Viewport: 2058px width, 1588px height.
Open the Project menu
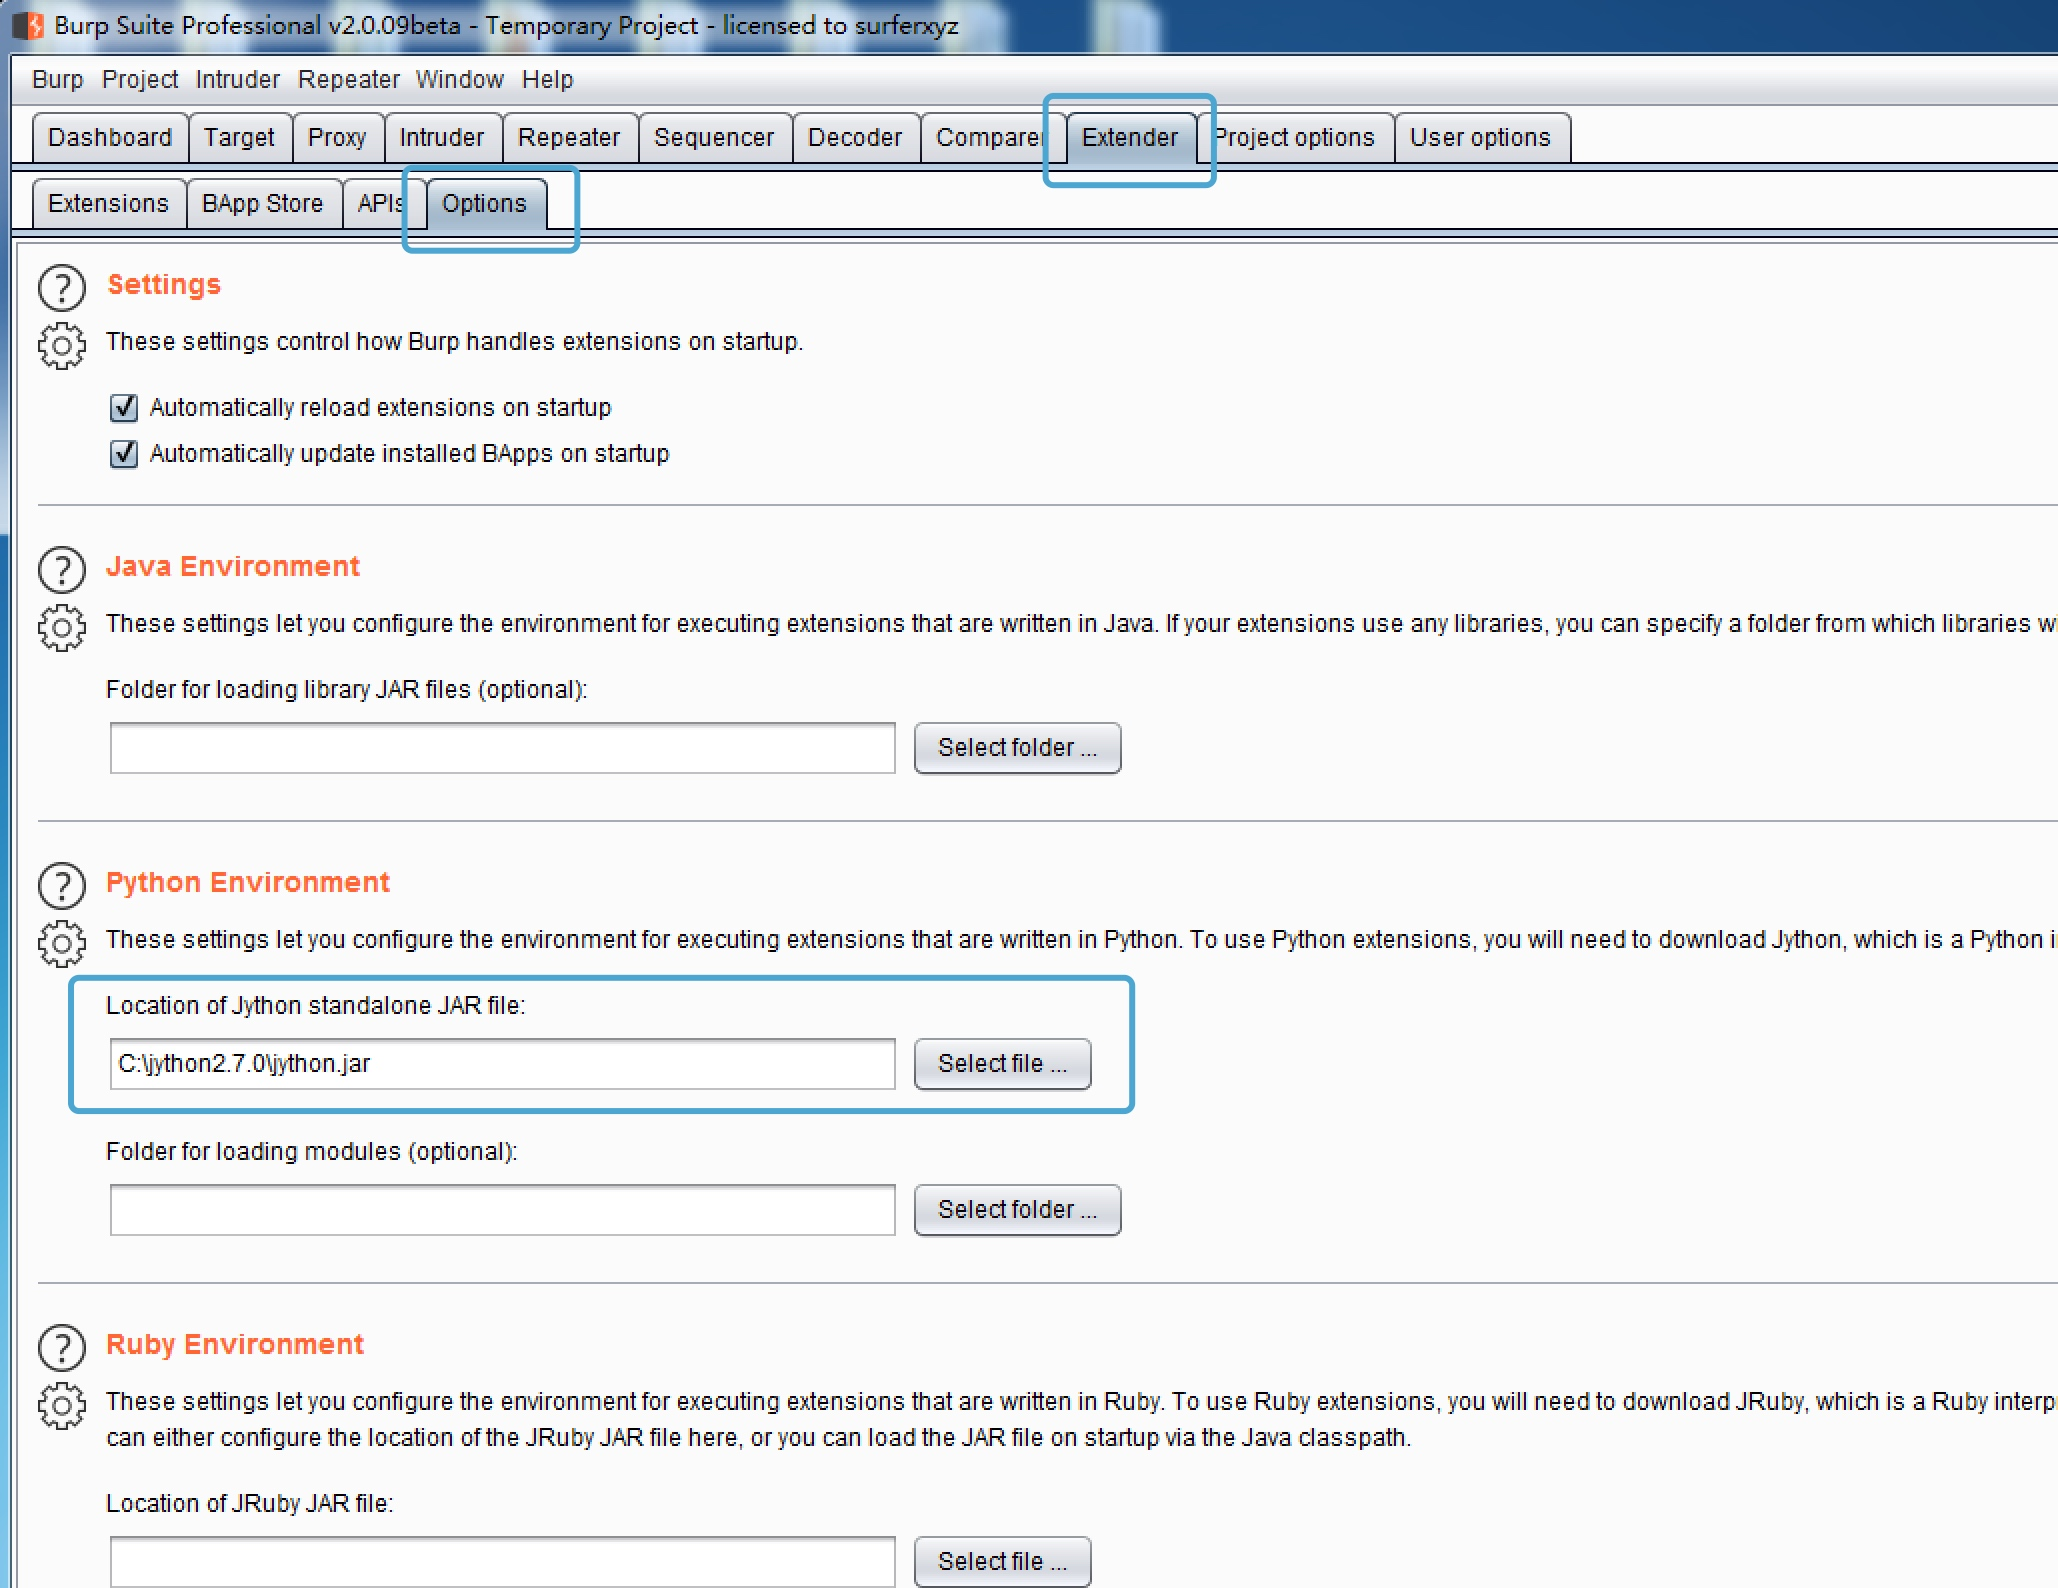(x=140, y=80)
